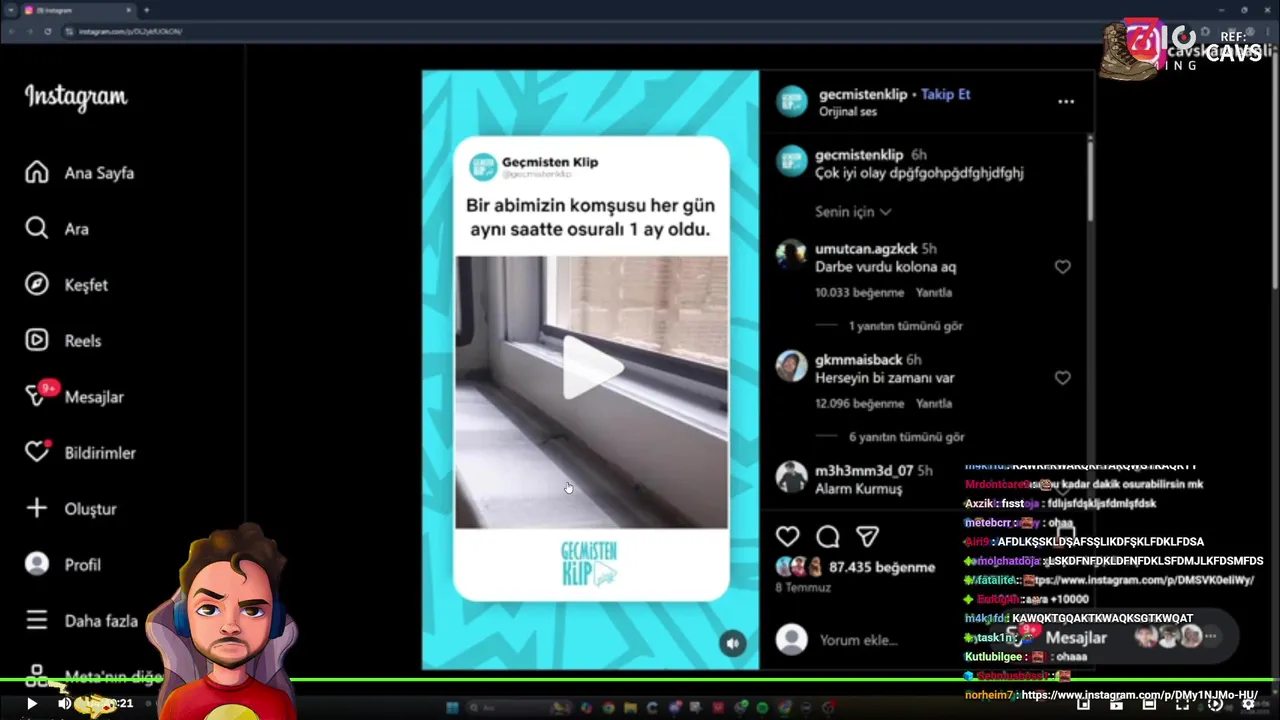Click gecmistenklip header avatar
Viewport: 1280px width, 720px height.
point(792,102)
